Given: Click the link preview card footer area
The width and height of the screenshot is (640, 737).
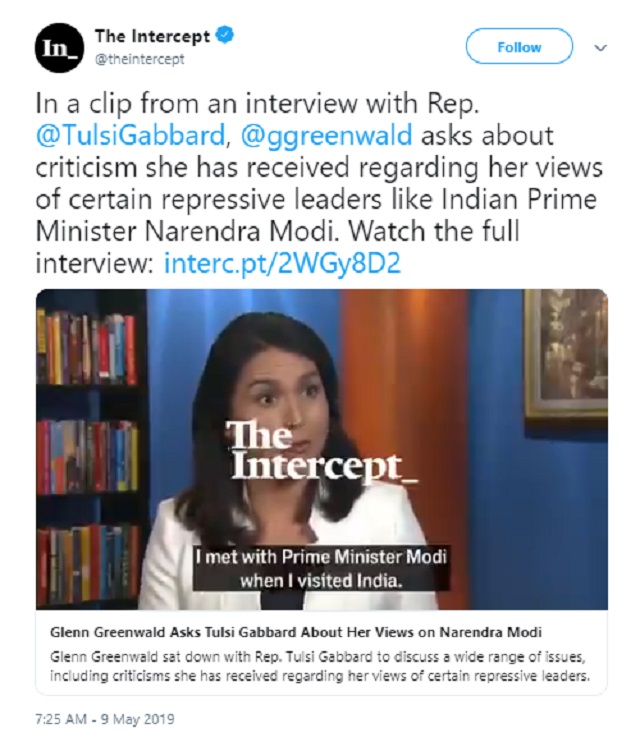Looking at the screenshot, I should [x=322, y=652].
